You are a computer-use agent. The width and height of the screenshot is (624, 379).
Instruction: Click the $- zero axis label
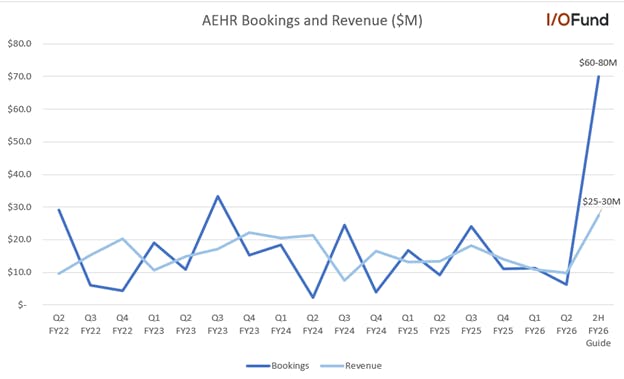(x=22, y=305)
